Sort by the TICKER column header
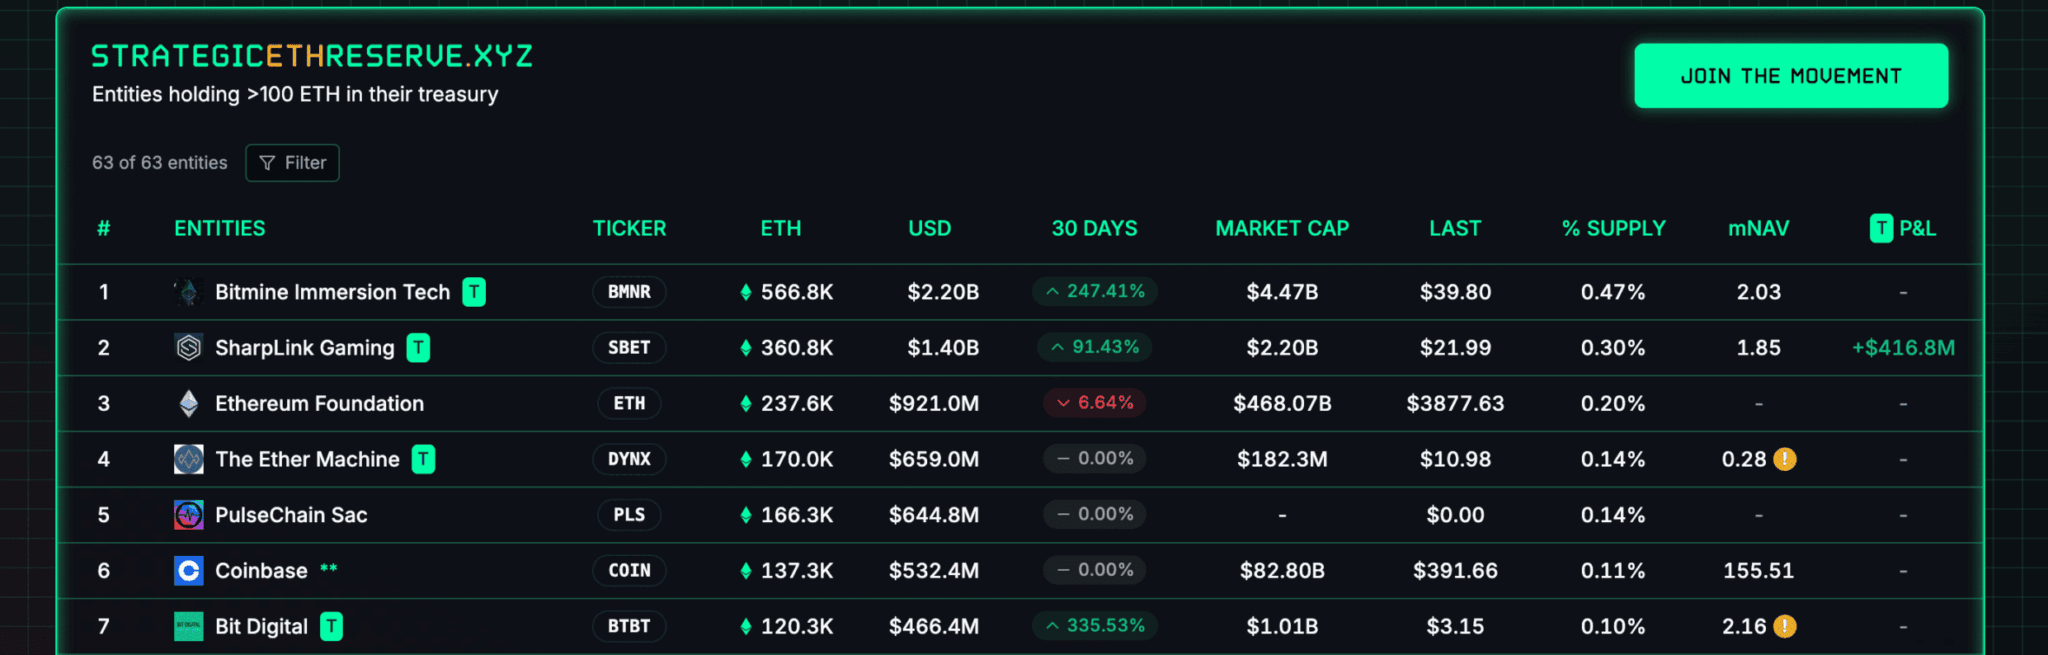 coord(629,229)
